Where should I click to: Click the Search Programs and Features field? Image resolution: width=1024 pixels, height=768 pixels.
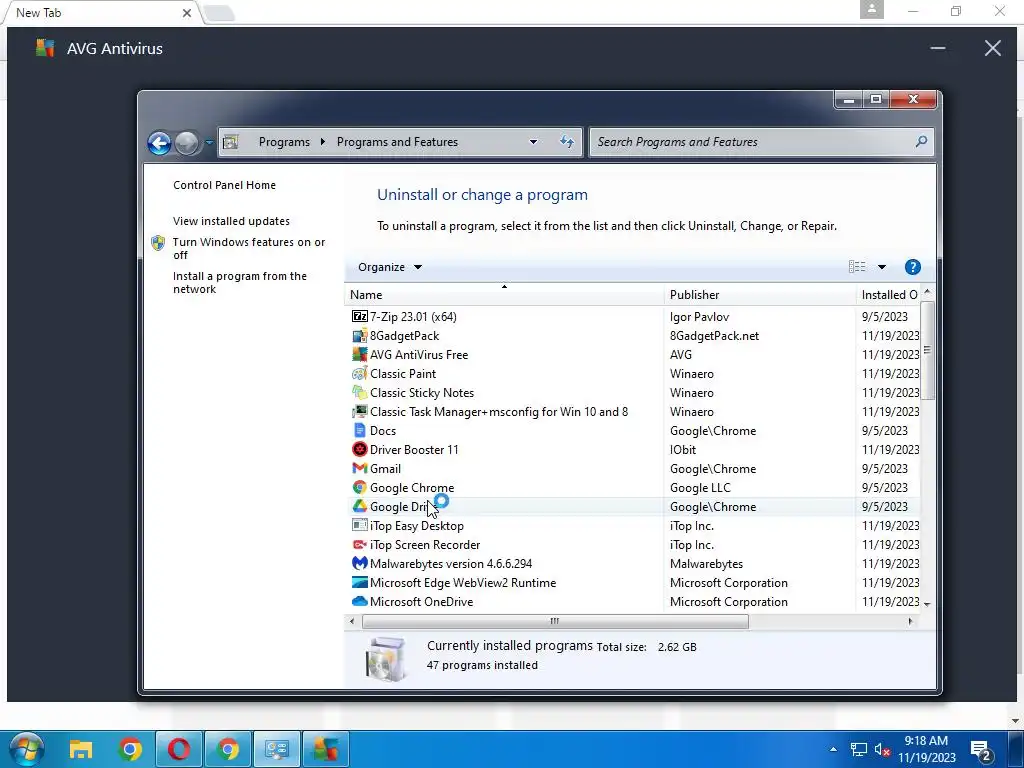tap(761, 142)
